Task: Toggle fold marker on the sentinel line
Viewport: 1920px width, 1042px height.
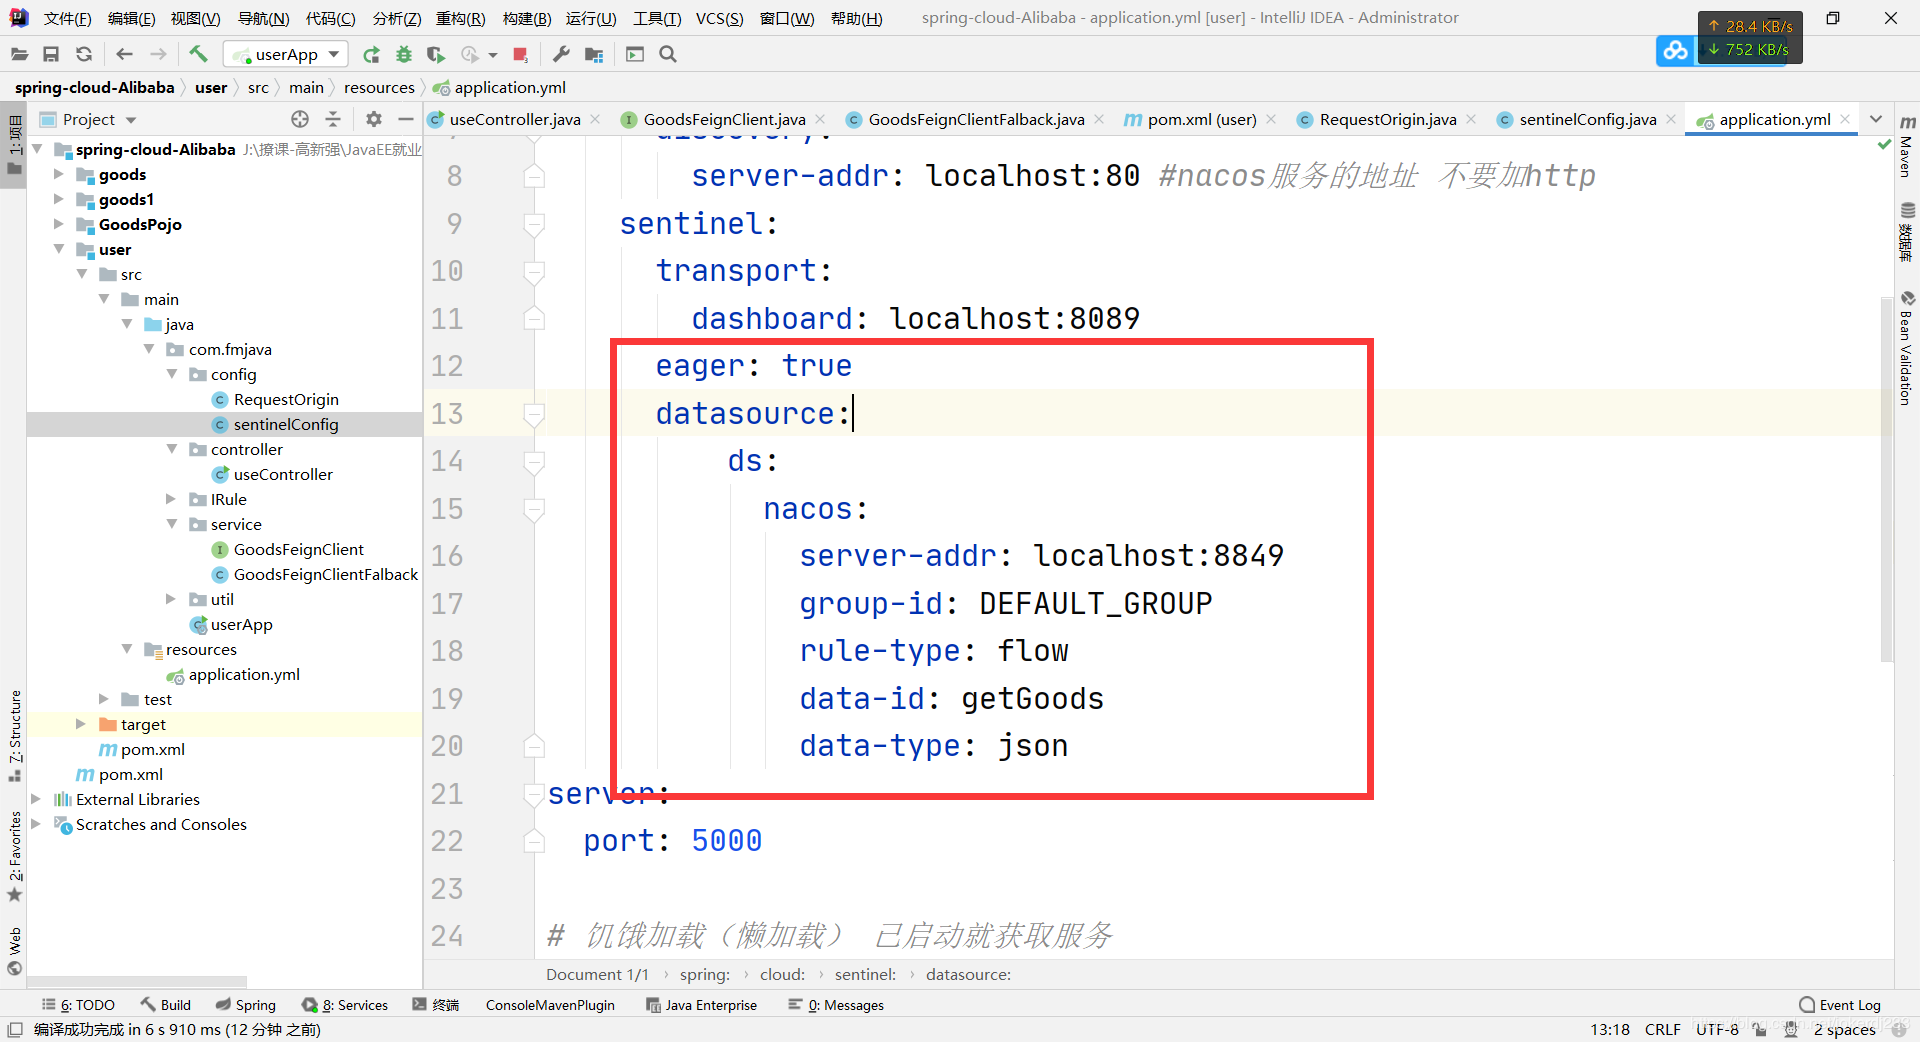Action: [534, 223]
